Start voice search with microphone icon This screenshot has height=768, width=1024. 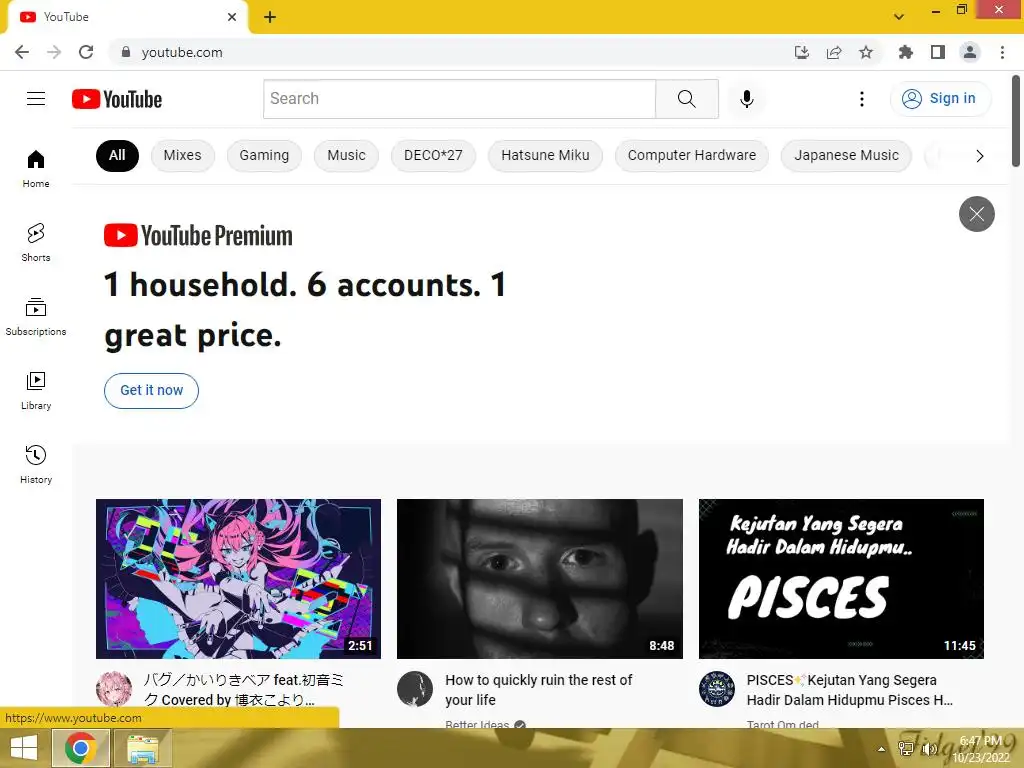(x=746, y=99)
